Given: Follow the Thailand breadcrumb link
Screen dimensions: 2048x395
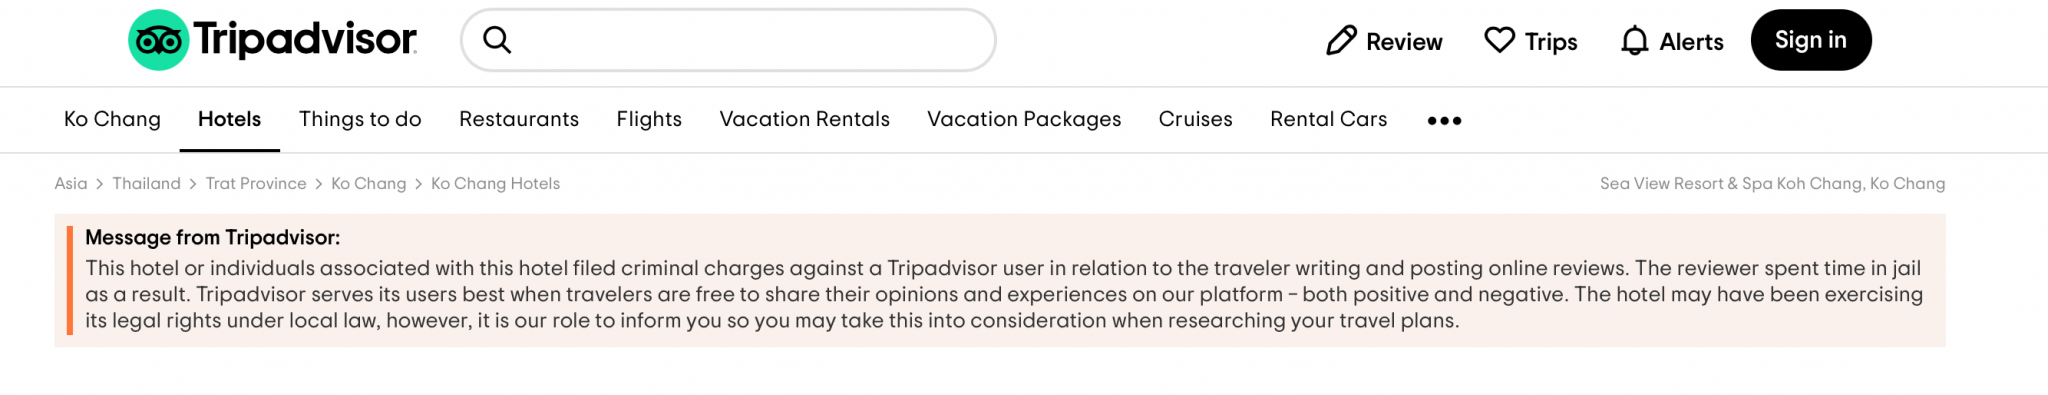Looking at the screenshot, I should 146,184.
